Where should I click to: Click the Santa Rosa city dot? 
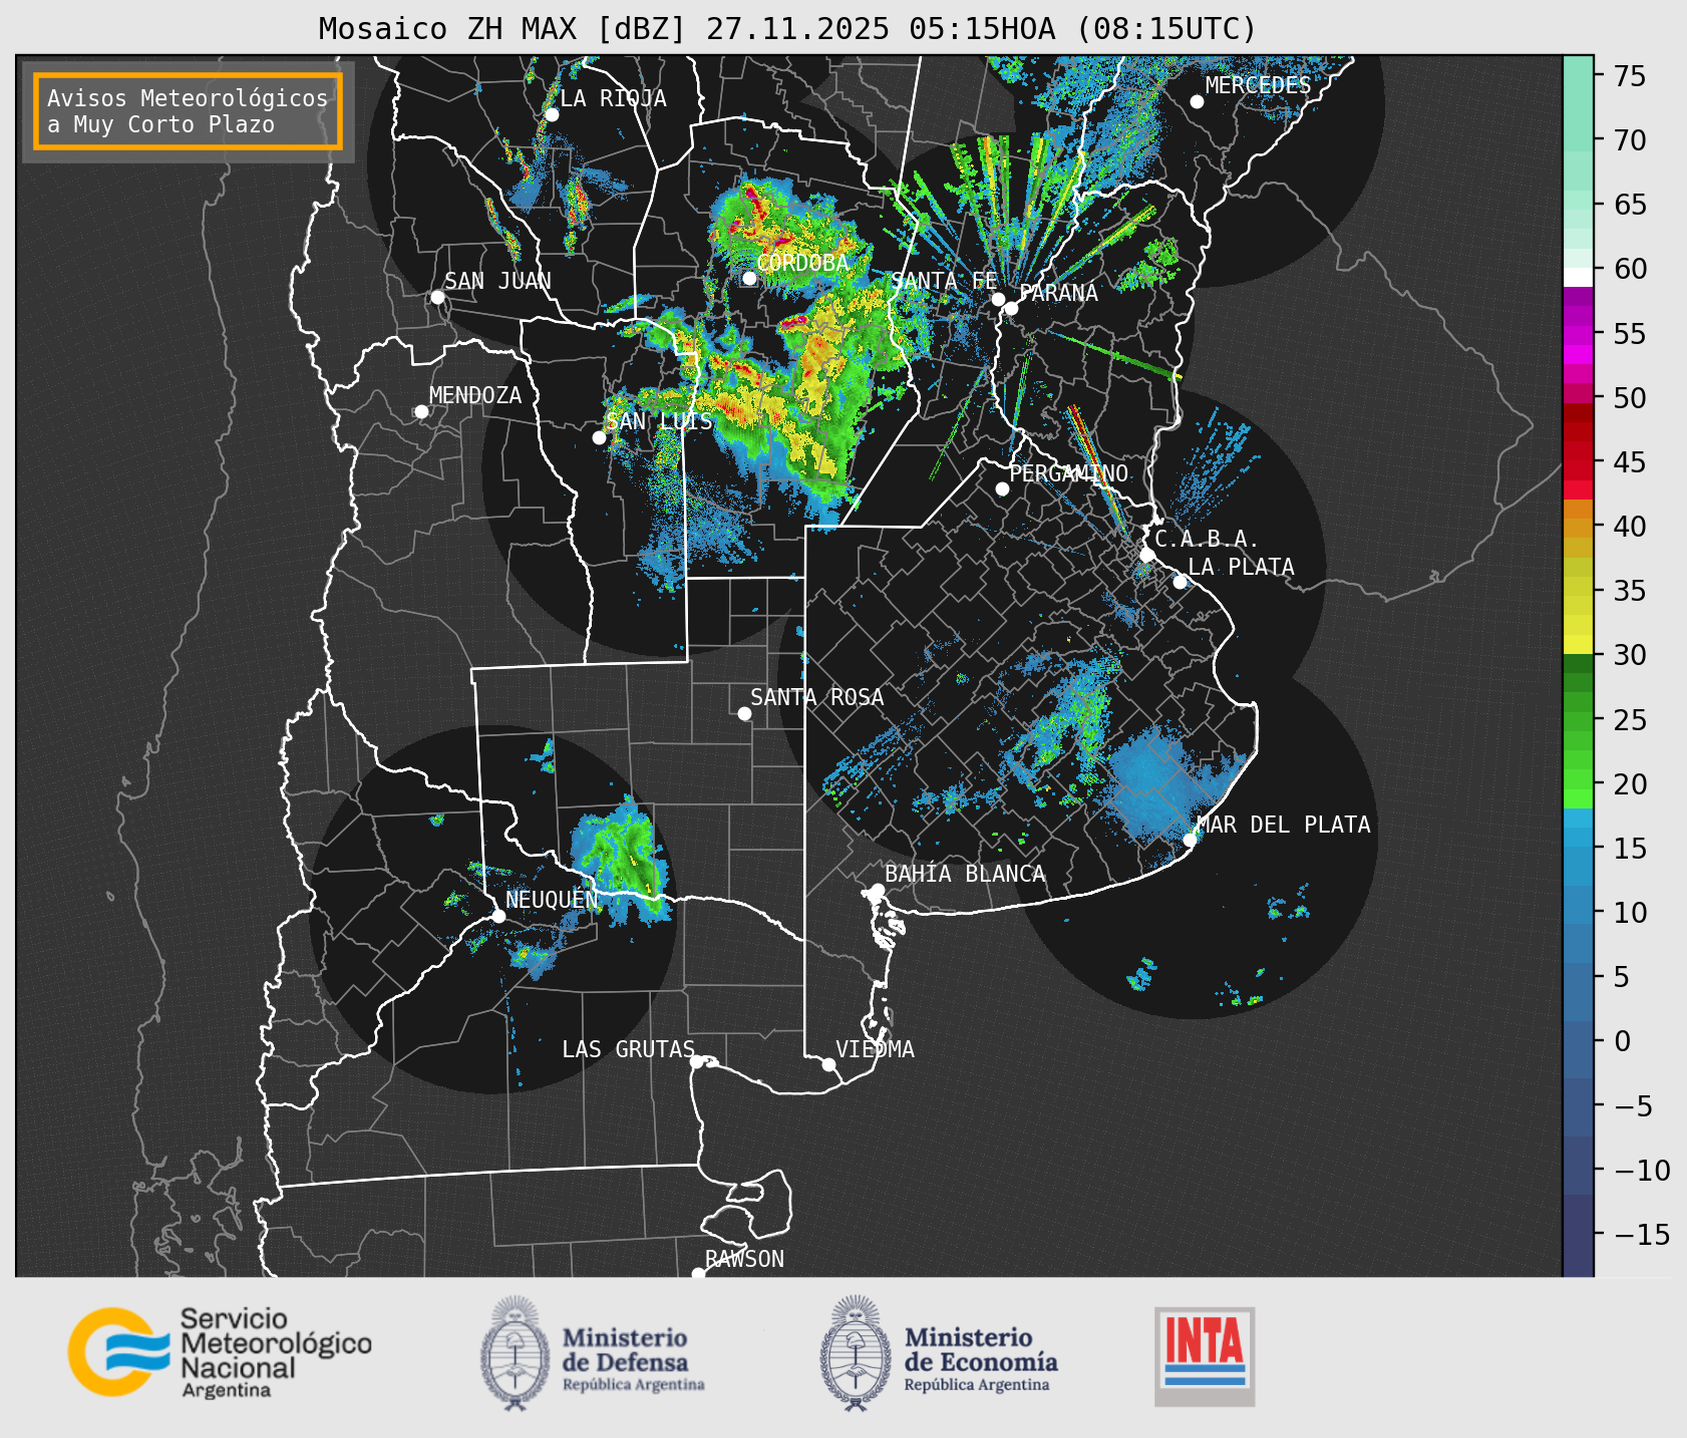tap(744, 713)
